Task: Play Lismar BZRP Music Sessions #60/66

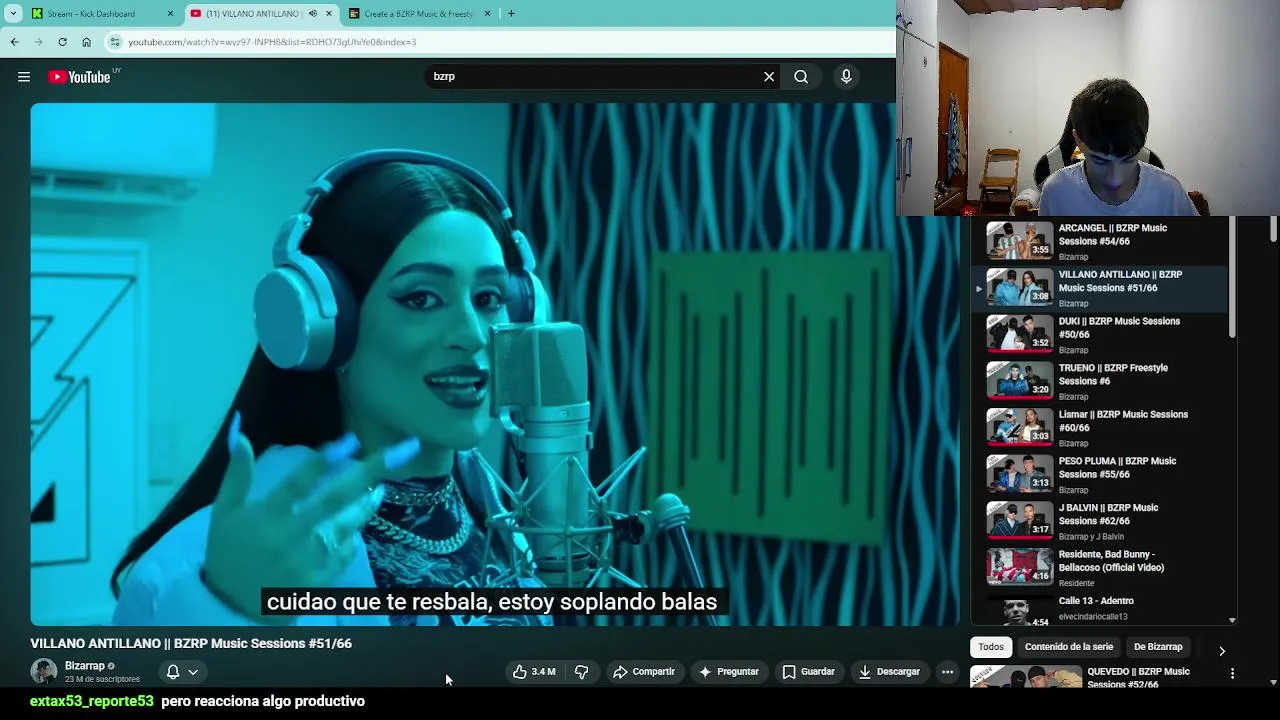Action: point(1123,421)
